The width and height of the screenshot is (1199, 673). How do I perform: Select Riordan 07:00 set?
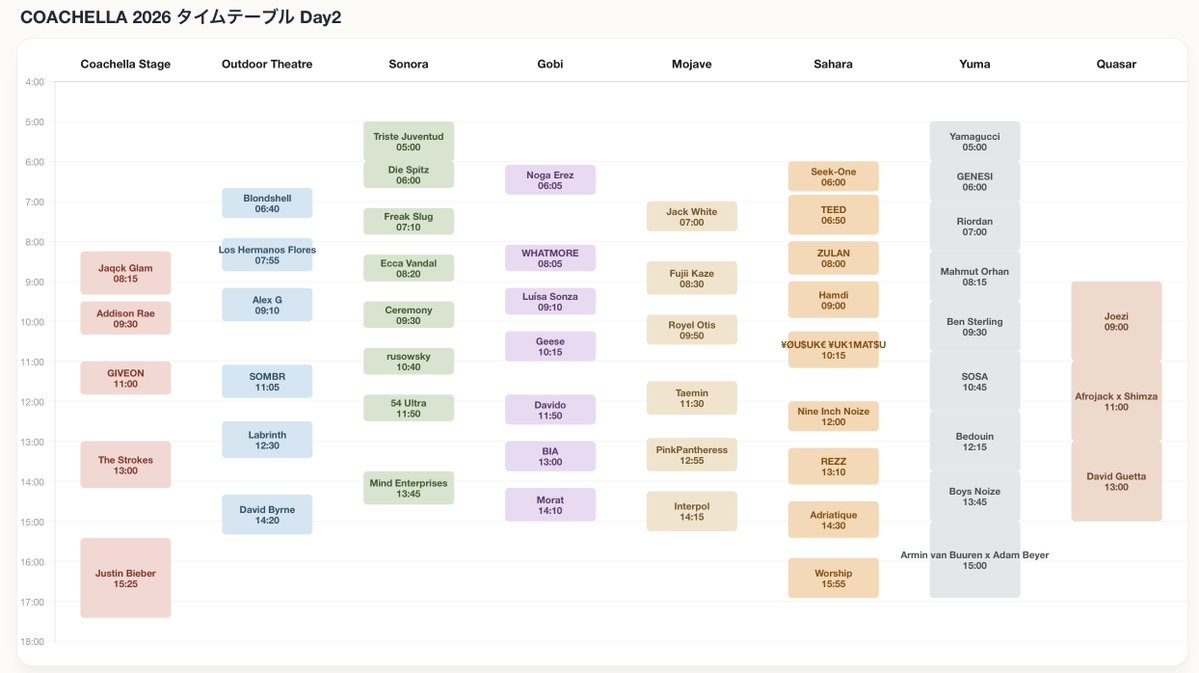point(974,226)
